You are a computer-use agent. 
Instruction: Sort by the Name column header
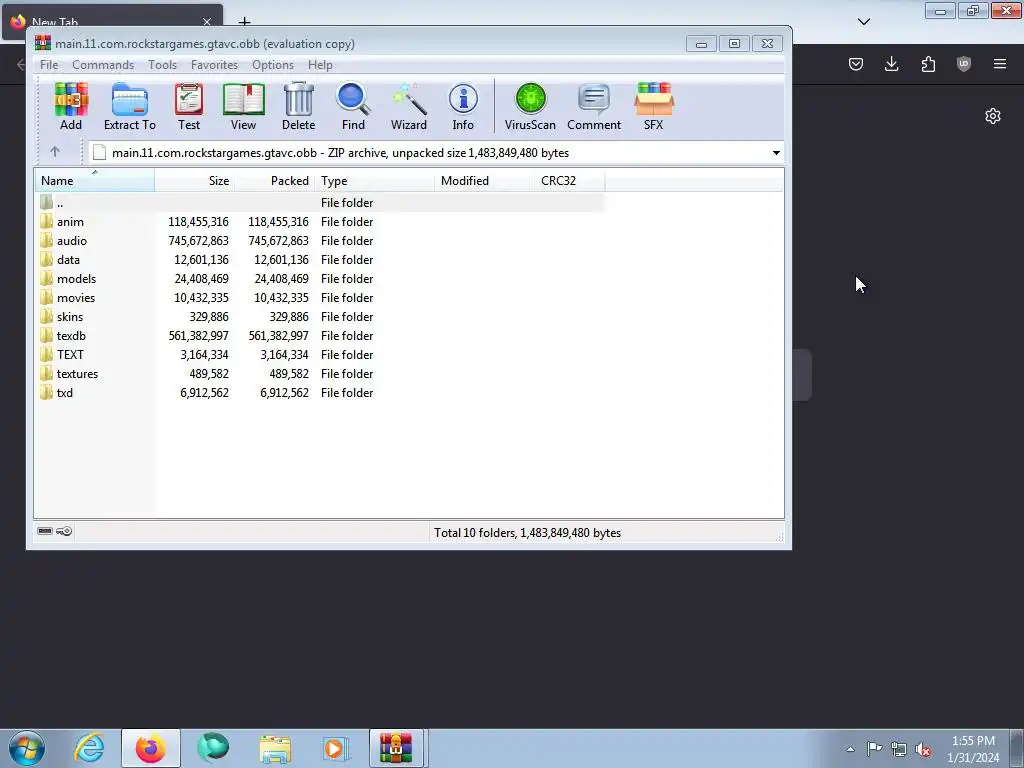(x=95, y=180)
